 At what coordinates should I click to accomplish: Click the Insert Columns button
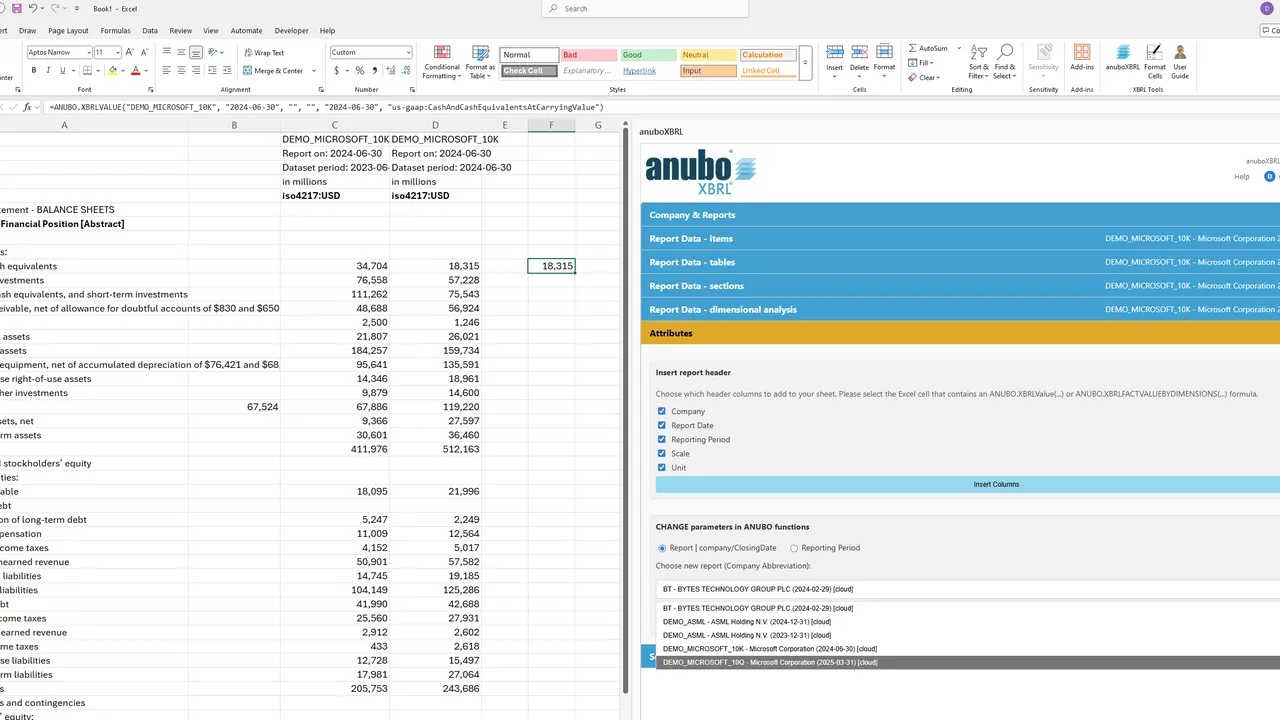[967, 484]
